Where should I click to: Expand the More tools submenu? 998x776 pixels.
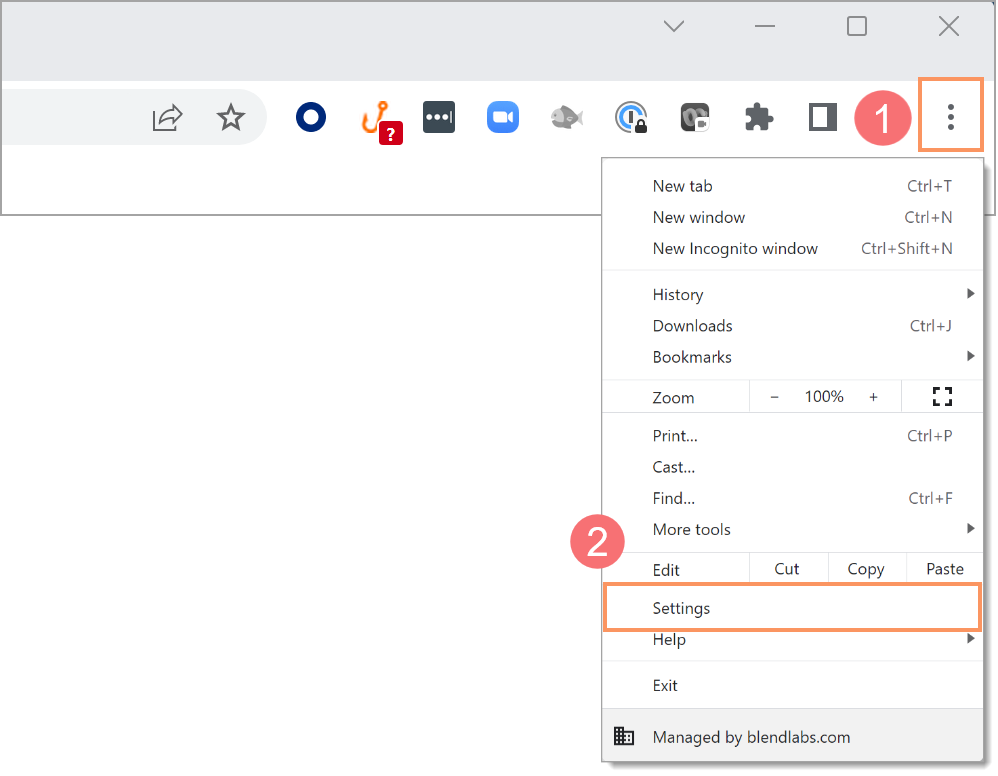coord(792,529)
